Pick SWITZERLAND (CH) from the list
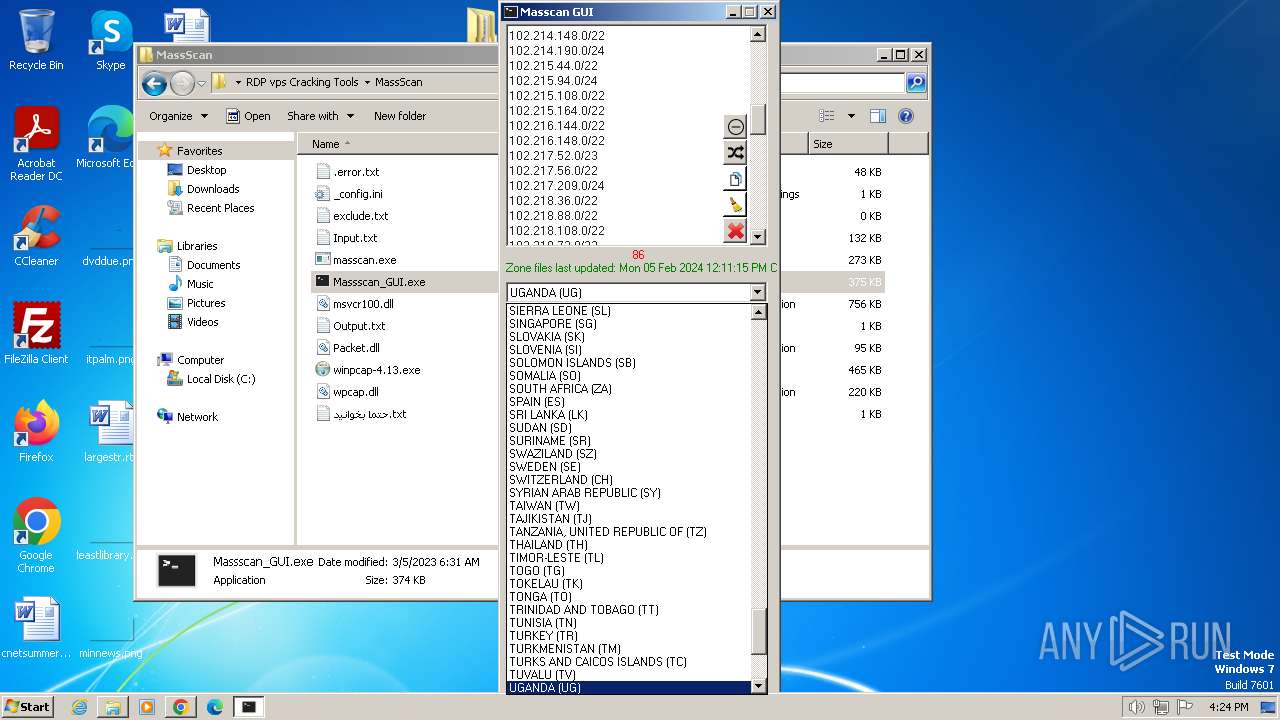 [560, 480]
